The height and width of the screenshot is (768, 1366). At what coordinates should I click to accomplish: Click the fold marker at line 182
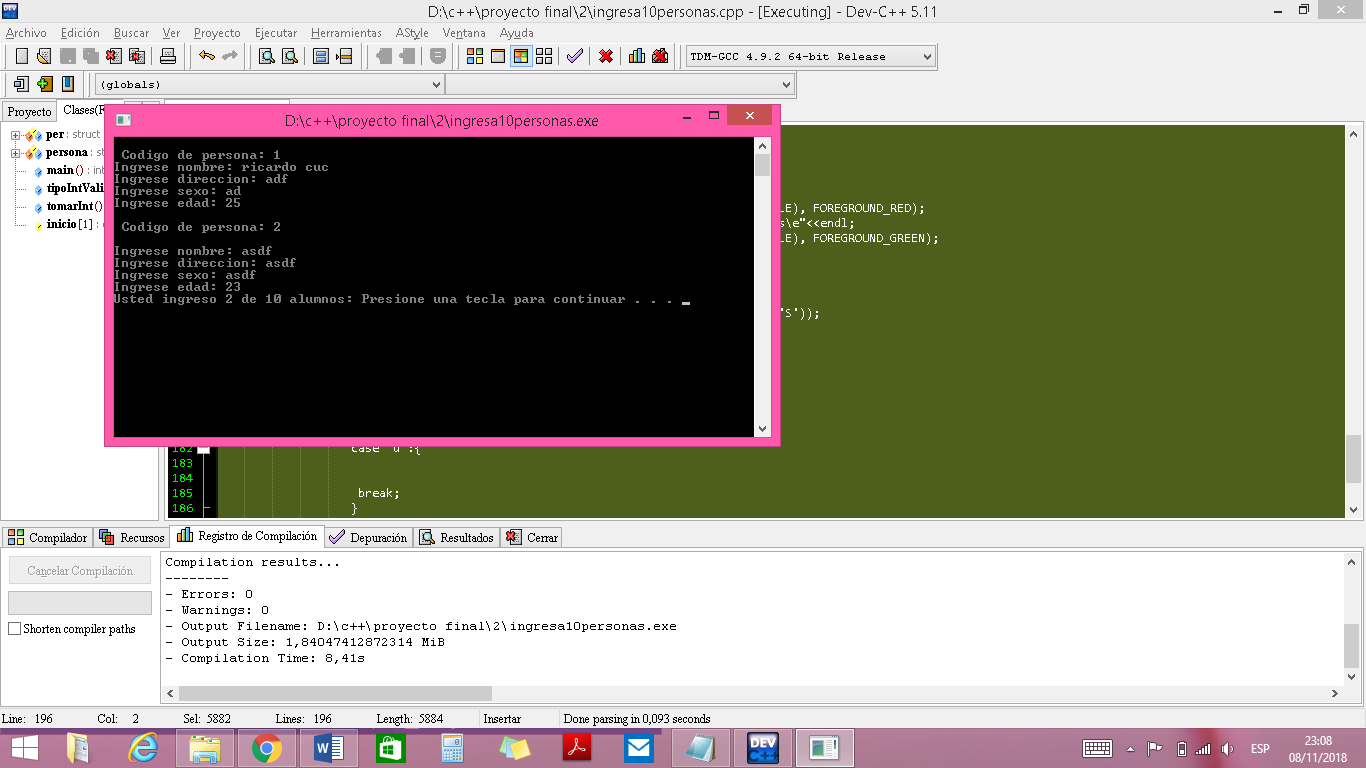(203, 449)
